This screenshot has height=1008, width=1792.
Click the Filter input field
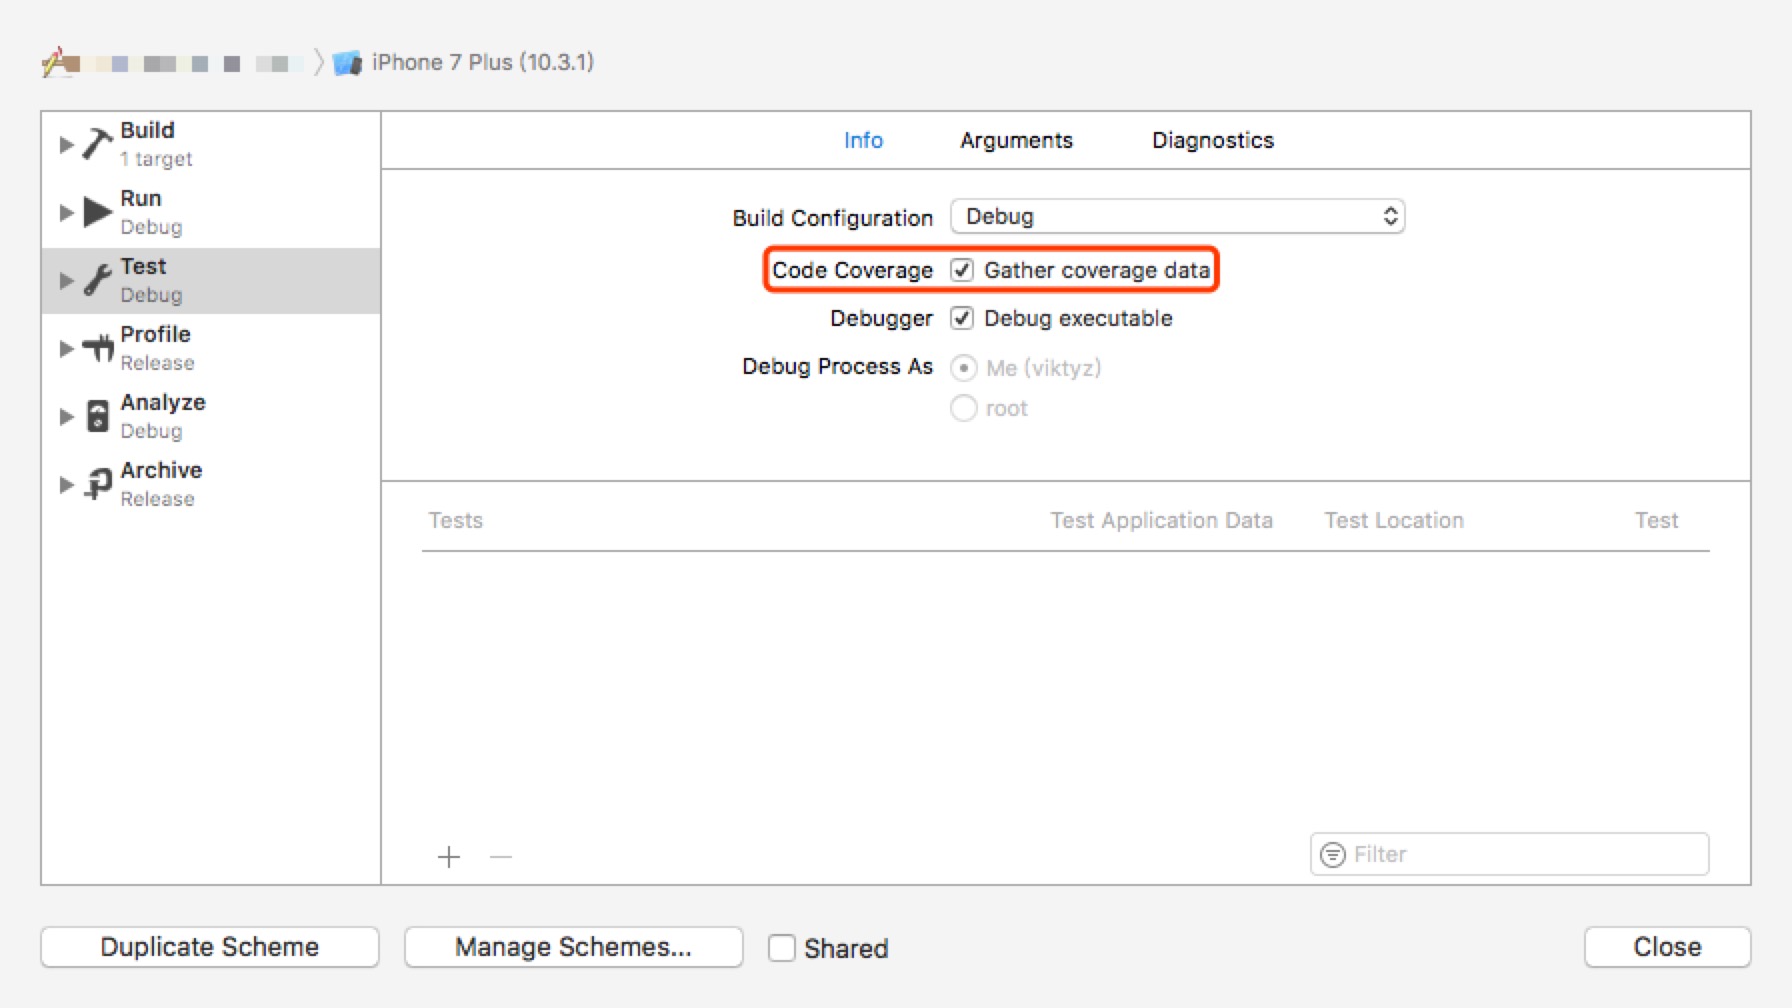pos(1510,854)
